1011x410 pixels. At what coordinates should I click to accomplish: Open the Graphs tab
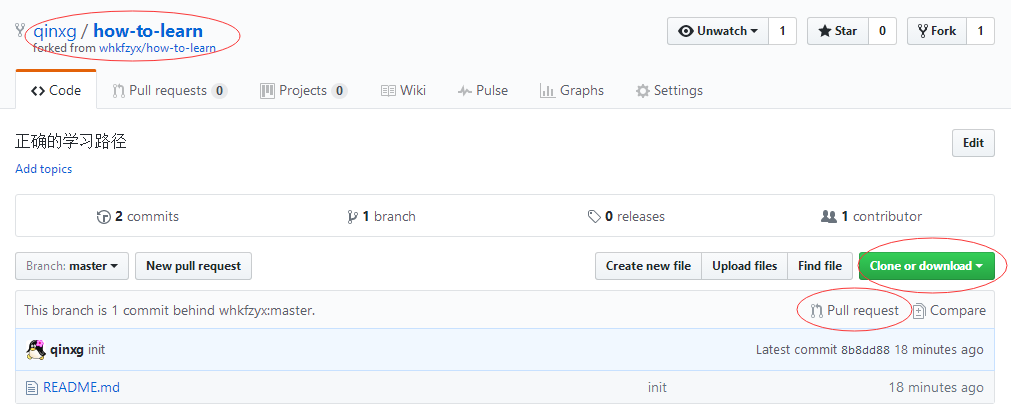pyautogui.click(x=572, y=90)
